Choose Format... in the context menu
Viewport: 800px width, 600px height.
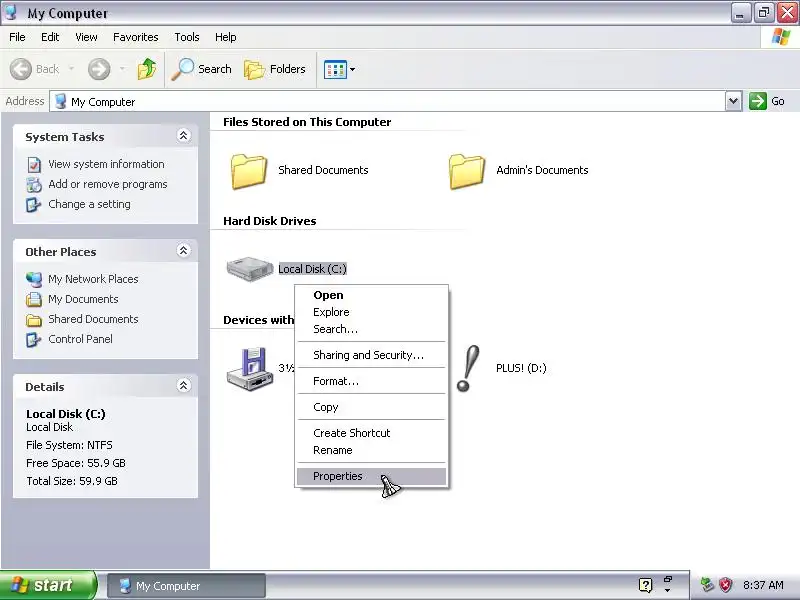(x=371, y=381)
